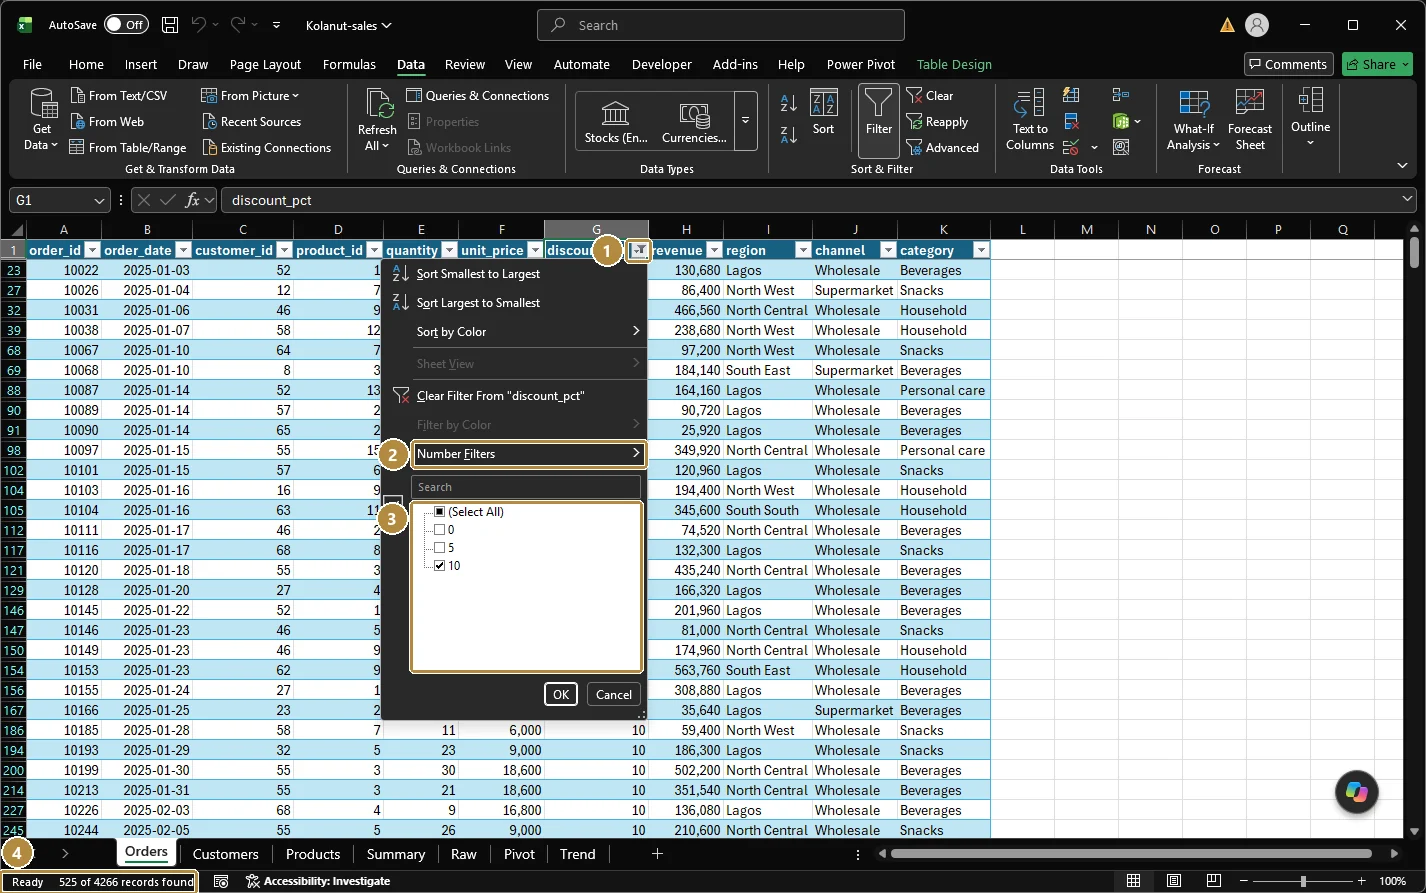Select the Stocks data type
This screenshot has width=1426, height=893.
point(616,121)
